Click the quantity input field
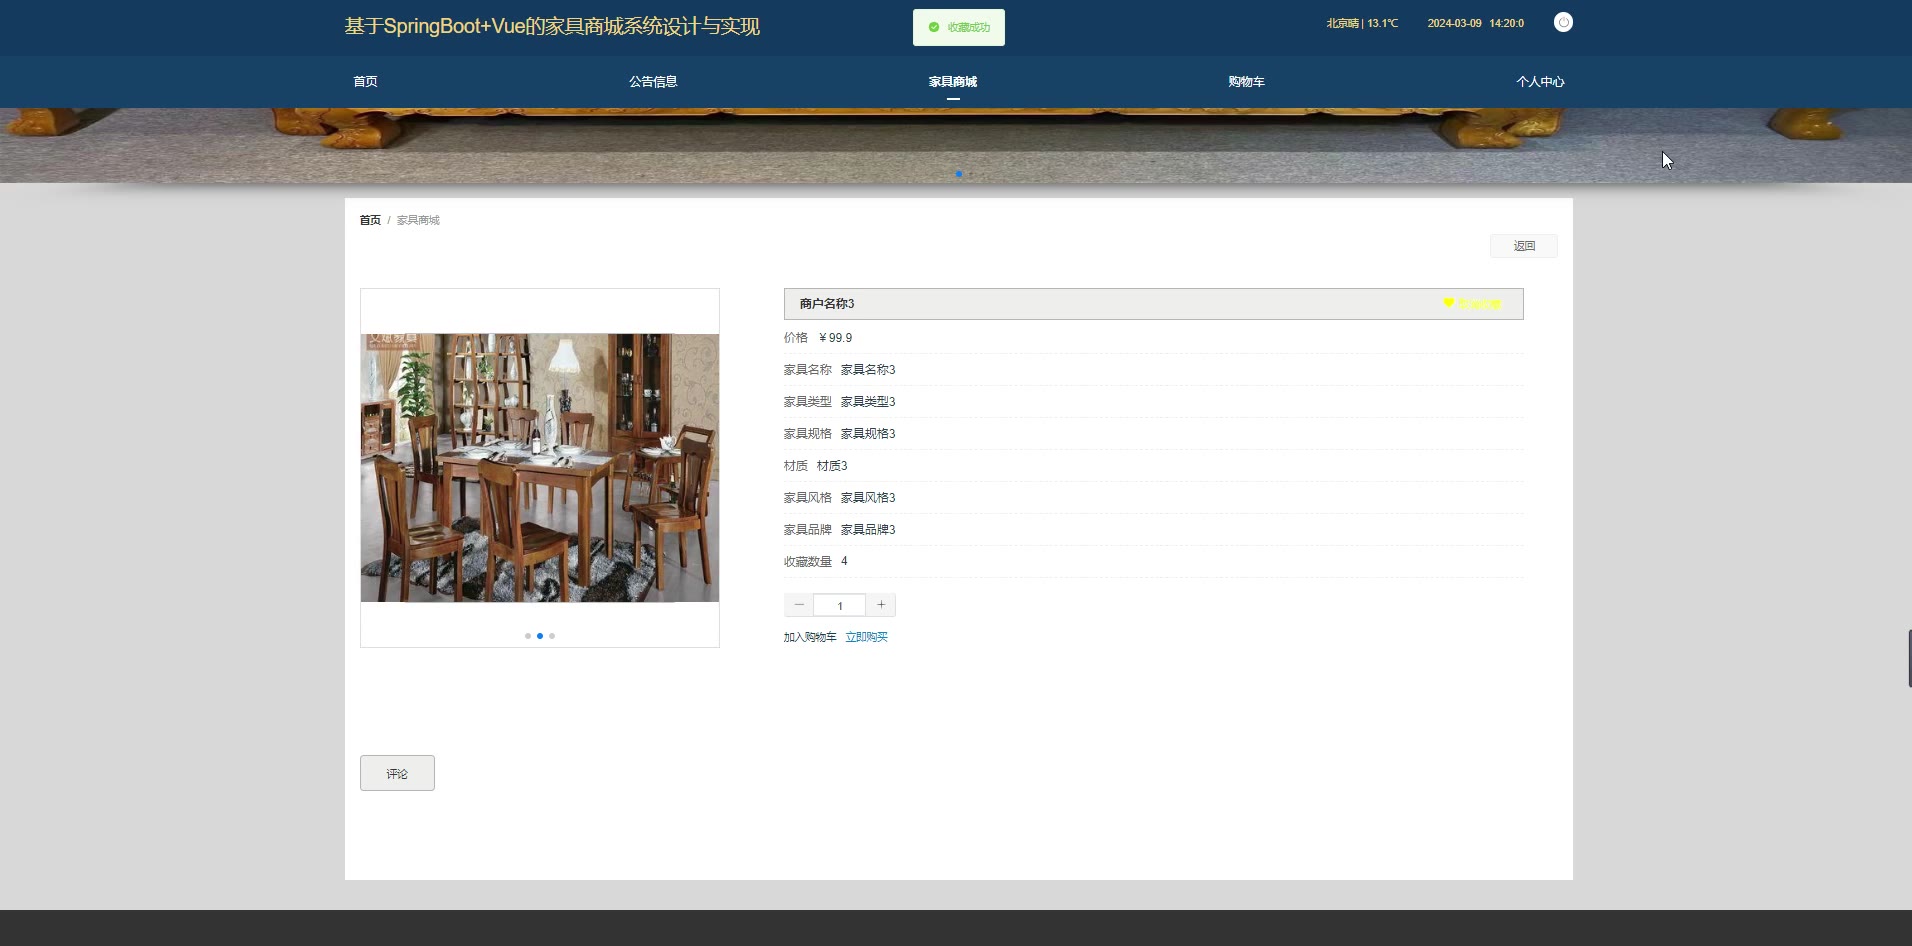Screen dimensions: 1912x946 tap(840, 606)
